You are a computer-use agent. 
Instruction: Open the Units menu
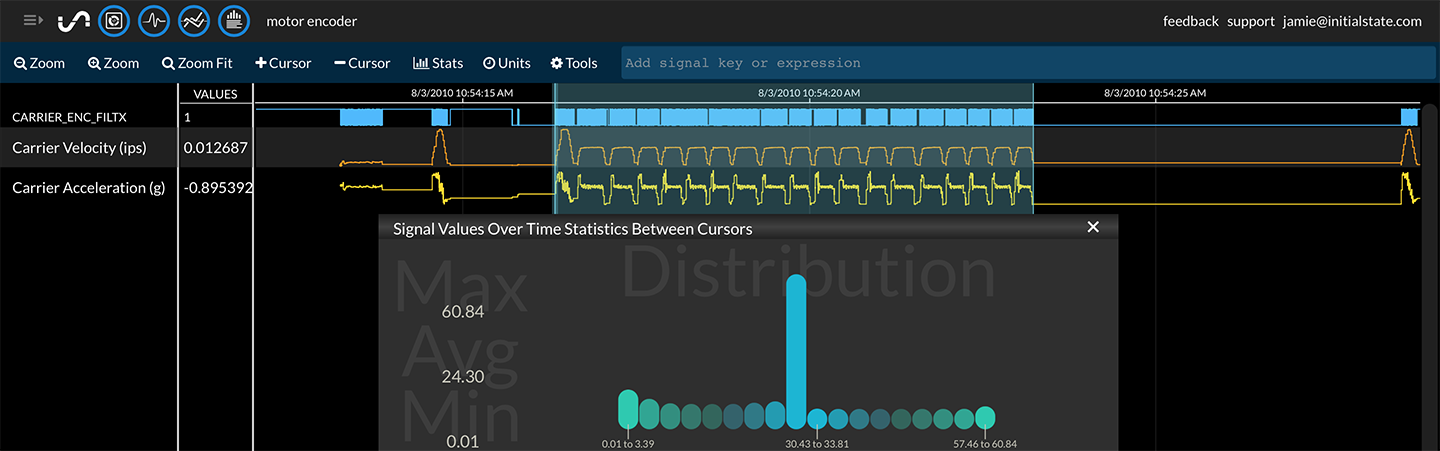click(x=506, y=63)
